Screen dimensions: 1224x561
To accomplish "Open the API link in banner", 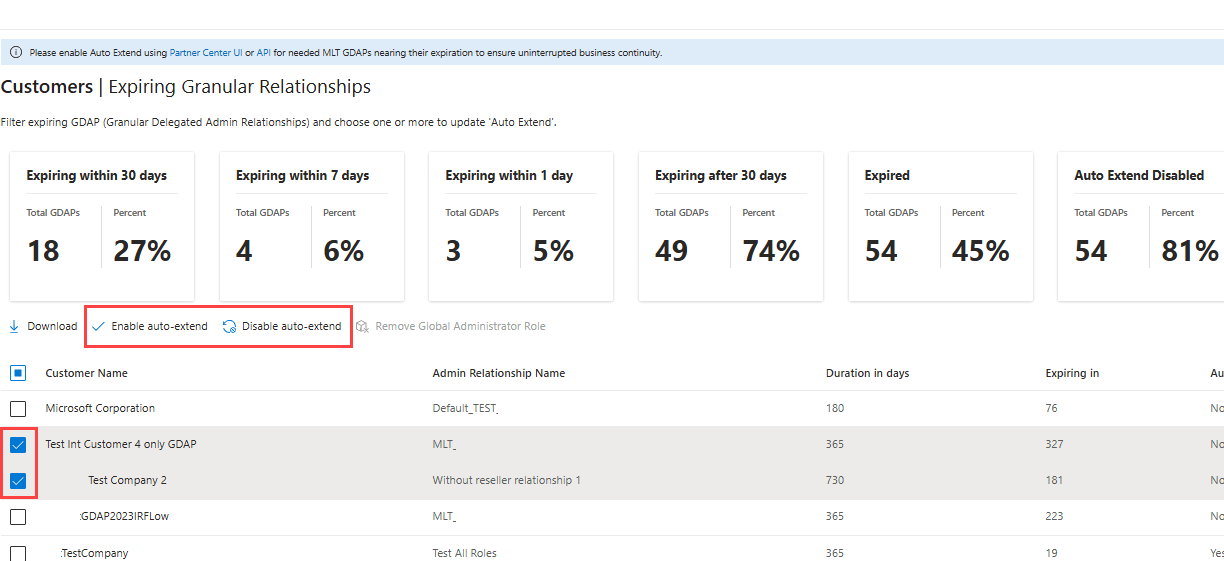I will [x=264, y=52].
